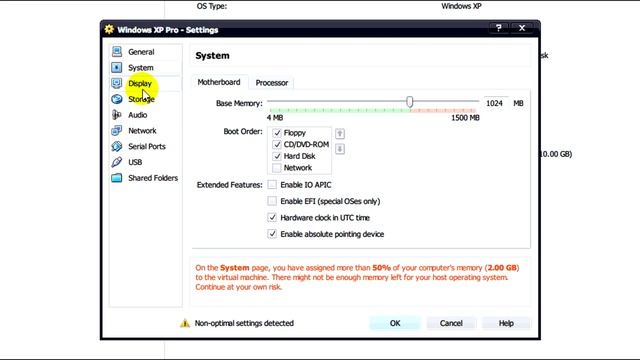Select the CD/DVD-ROM boot order row
Image resolution: width=640 pixels, height=360 pixels.
300,144
